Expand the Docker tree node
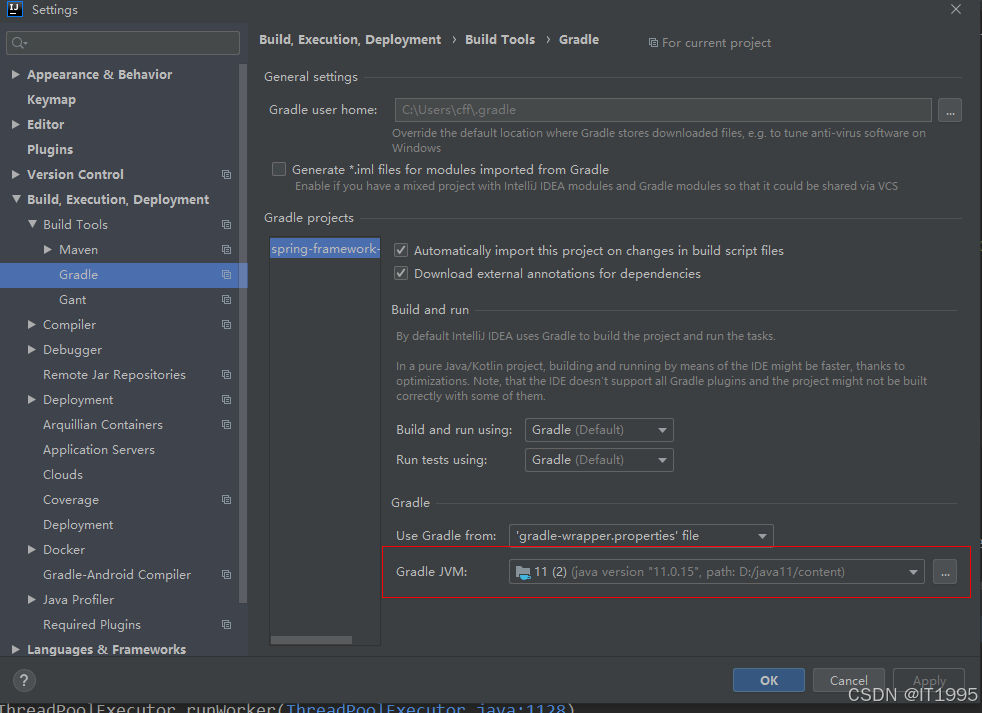982x713 pixels. (31, 549)
